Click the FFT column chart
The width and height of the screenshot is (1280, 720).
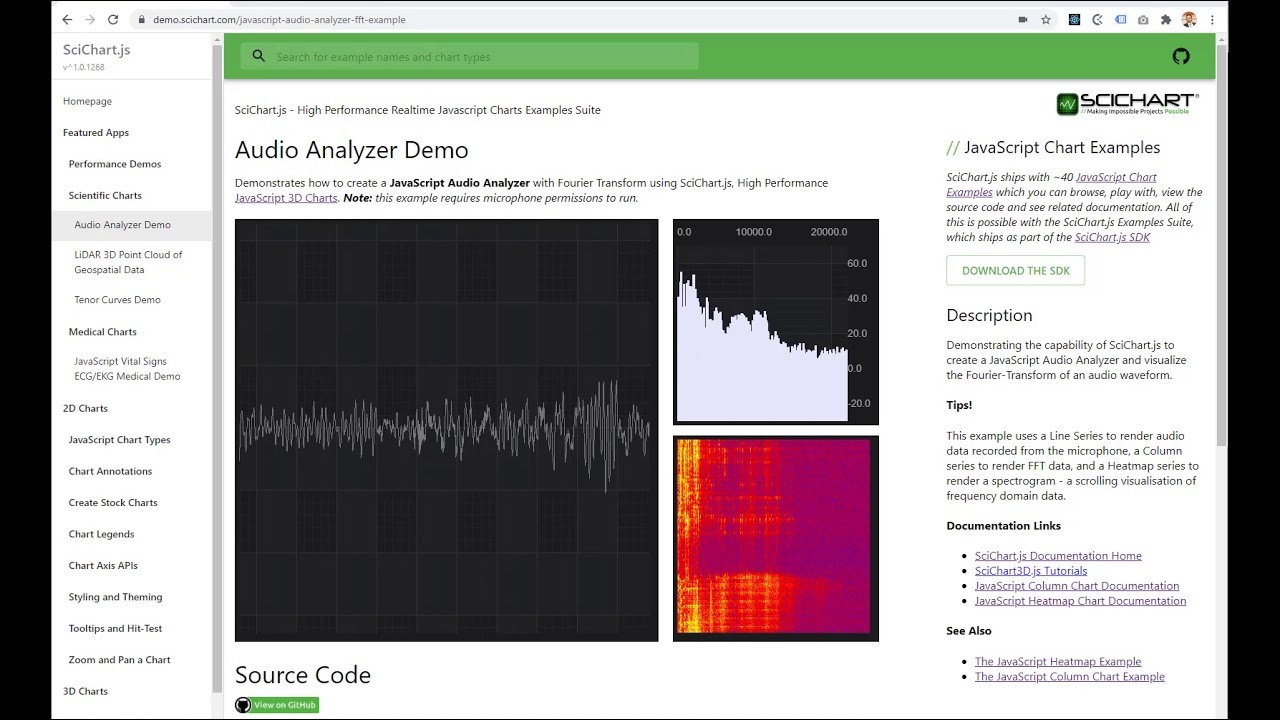[x=776, y=322]
